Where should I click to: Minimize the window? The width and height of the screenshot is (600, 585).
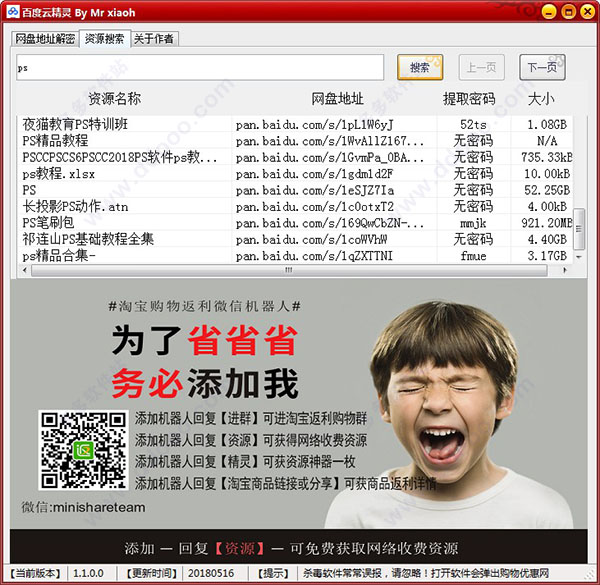click(x=549, y=12)
